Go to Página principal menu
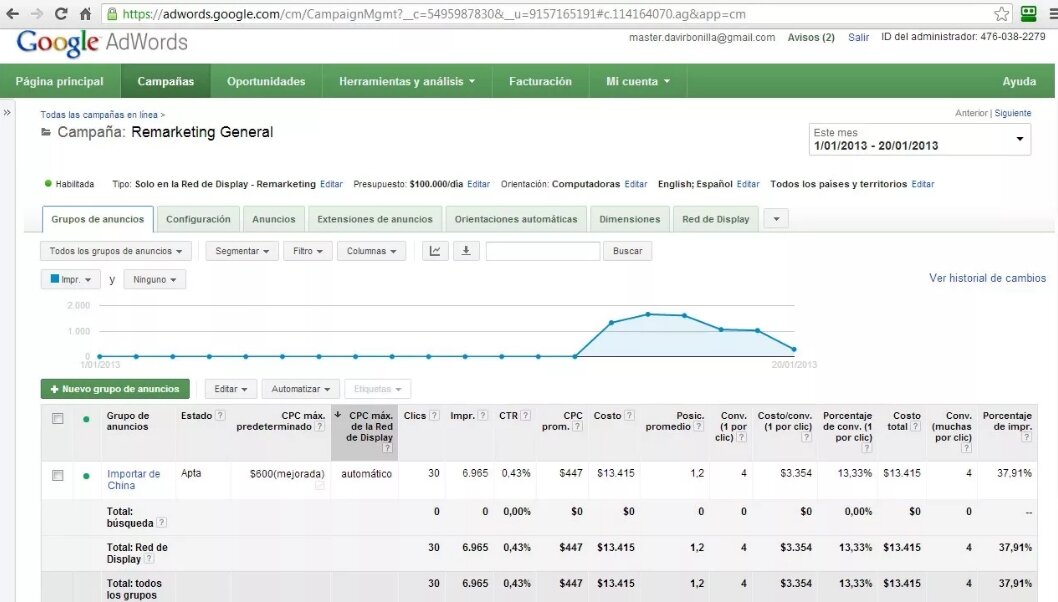 tap(59, 81)
